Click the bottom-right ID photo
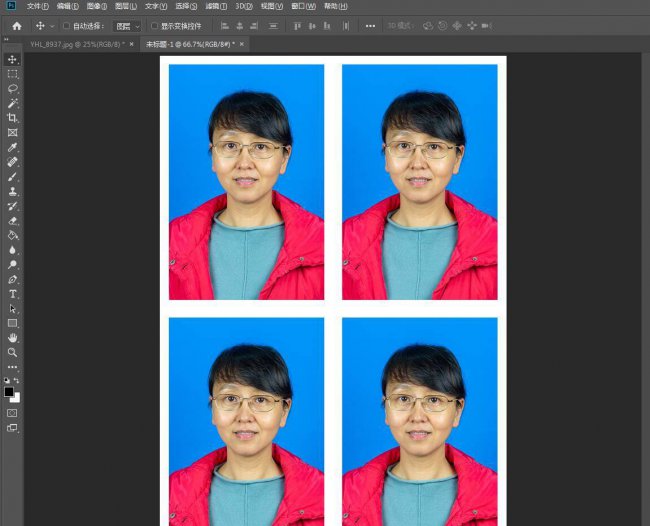Viewport: 650px width, 526px height. (x=420, y=422)
